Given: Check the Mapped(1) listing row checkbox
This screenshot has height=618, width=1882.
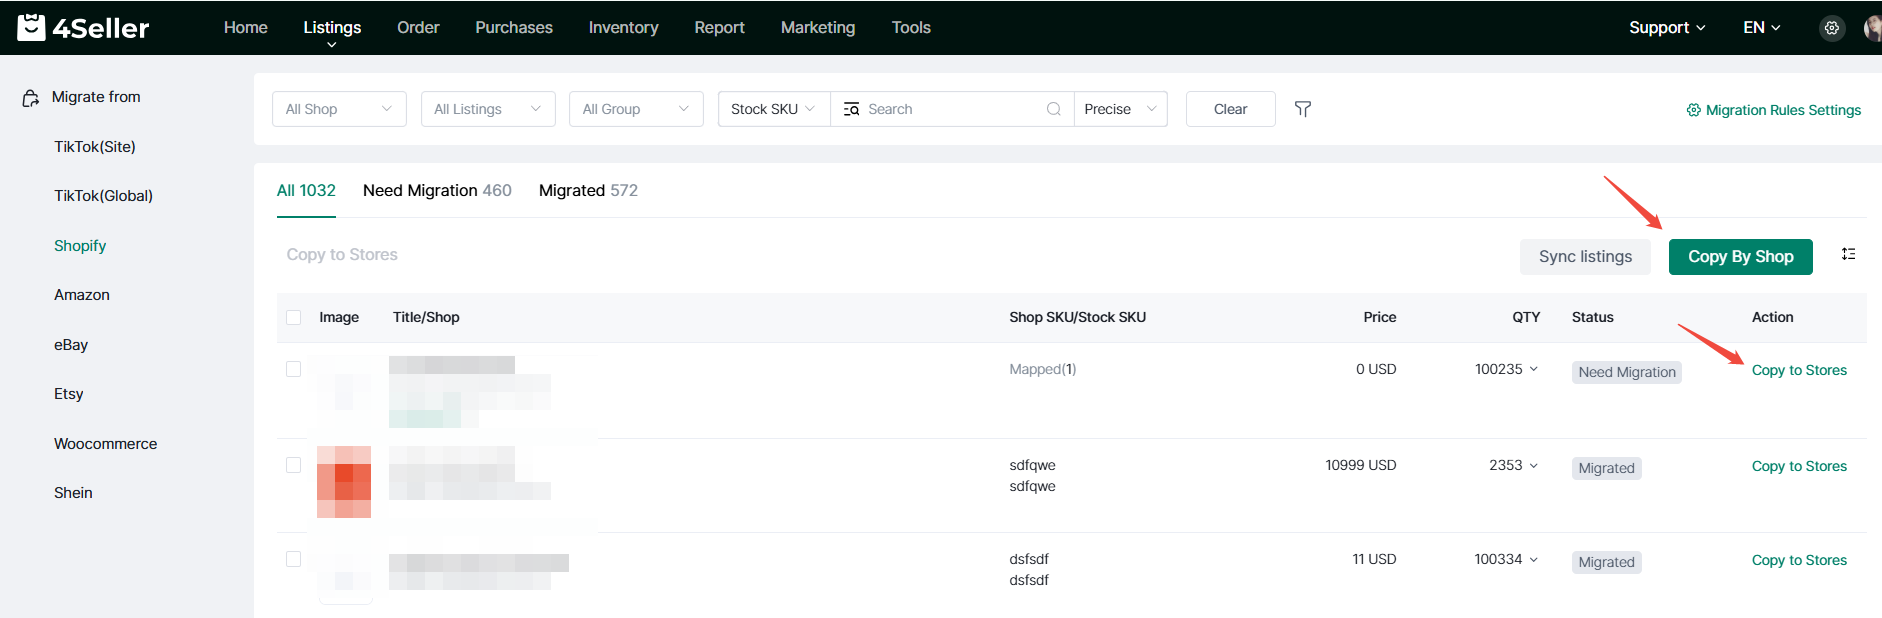Looking at the screenshot, I should pos(294,370).
